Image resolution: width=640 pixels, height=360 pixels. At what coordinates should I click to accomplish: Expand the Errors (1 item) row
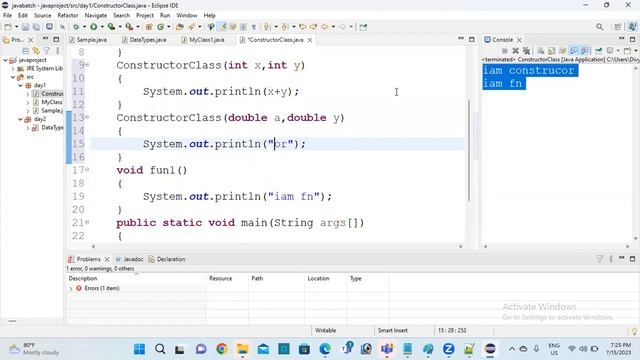(71, 289)
